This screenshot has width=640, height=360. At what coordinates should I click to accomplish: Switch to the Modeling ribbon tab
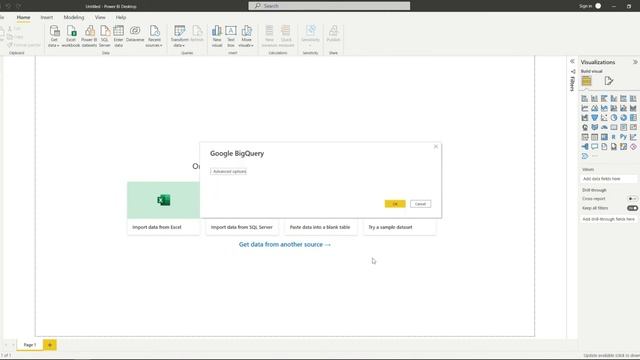74,18
